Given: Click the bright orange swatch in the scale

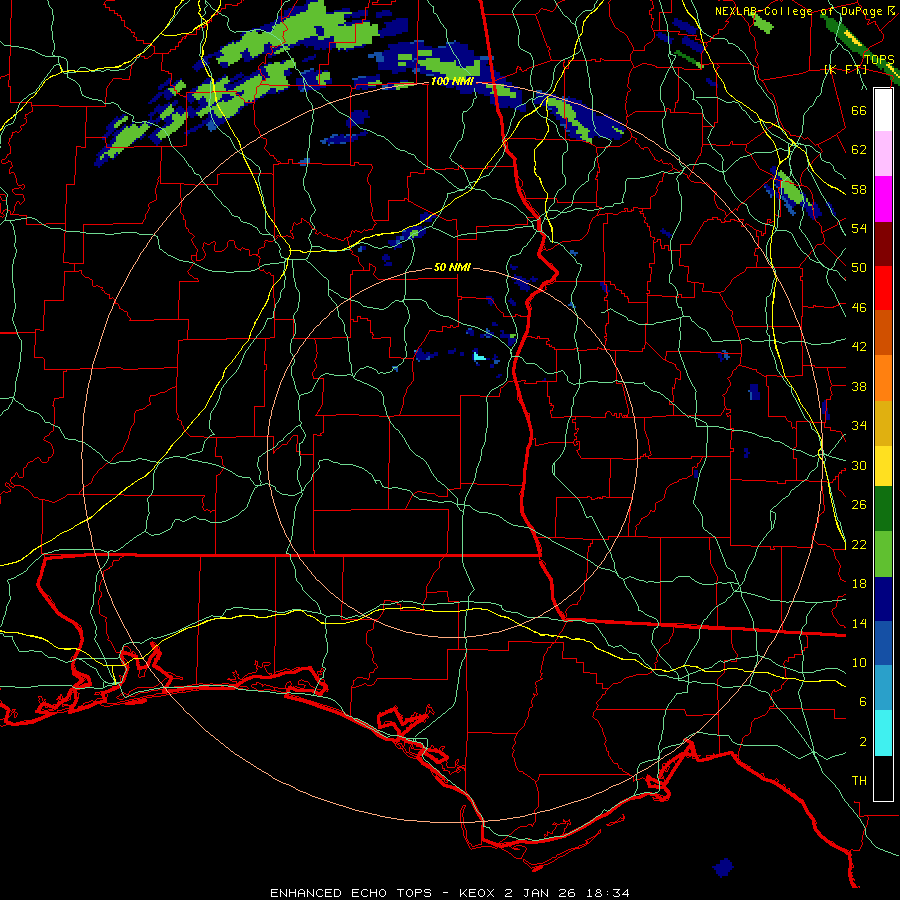Looking at the screenshot, I should point(883,378).
